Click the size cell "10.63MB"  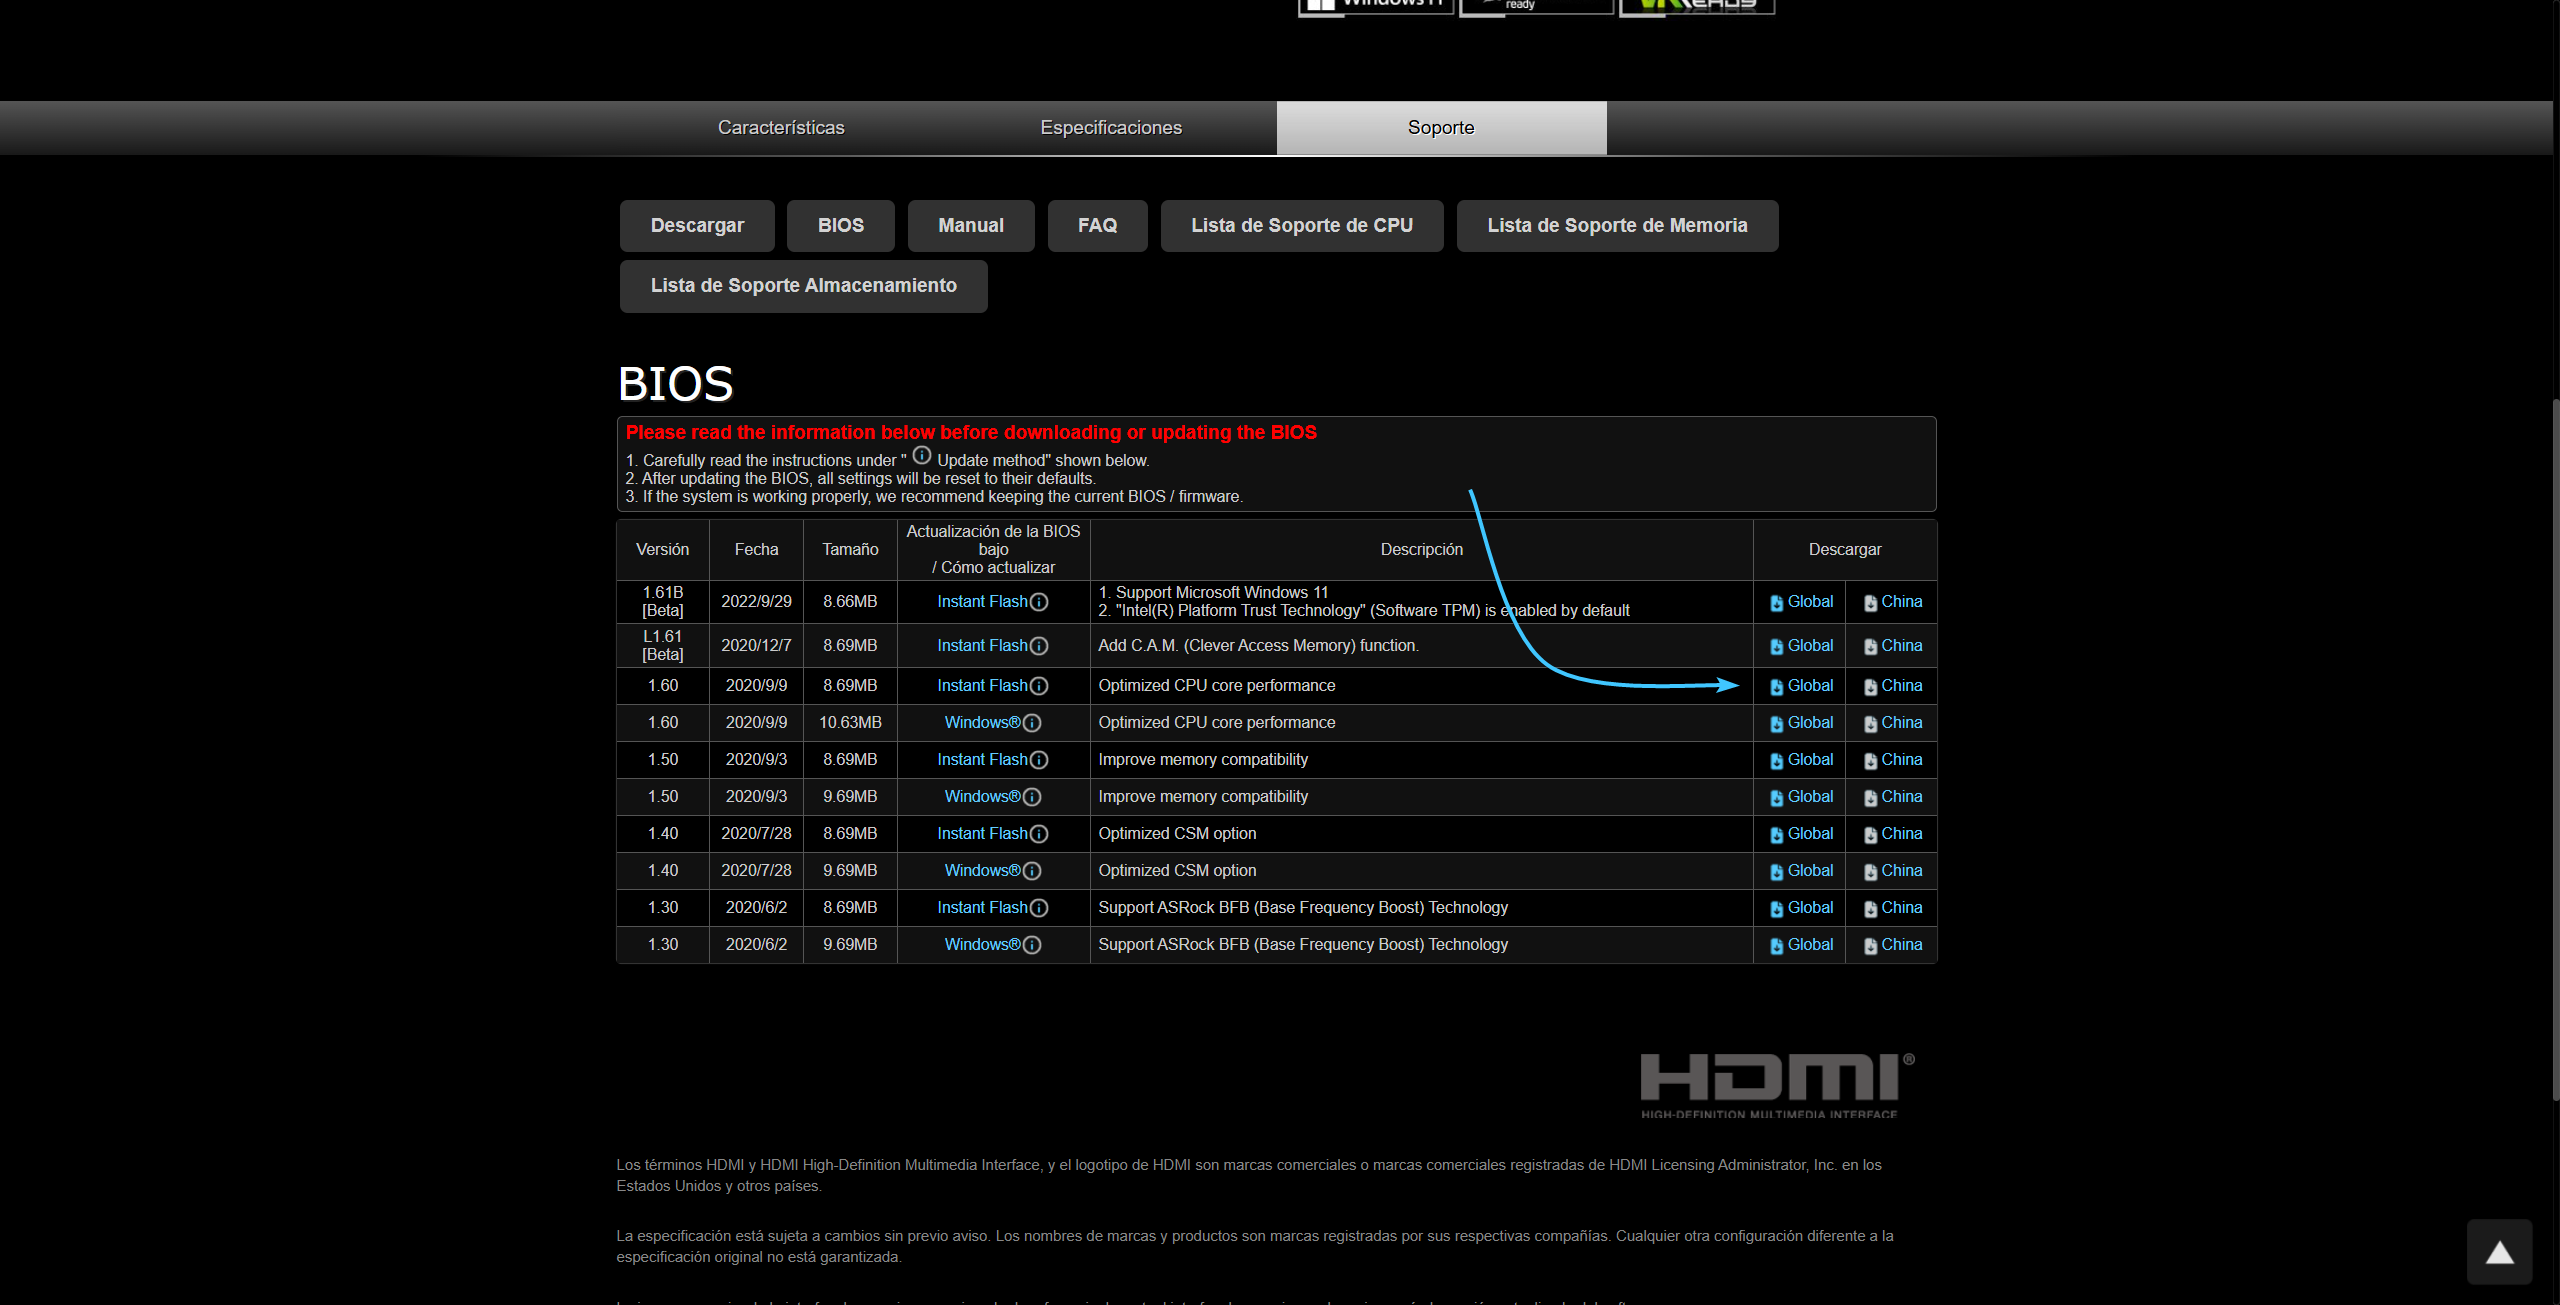[850, 723]
